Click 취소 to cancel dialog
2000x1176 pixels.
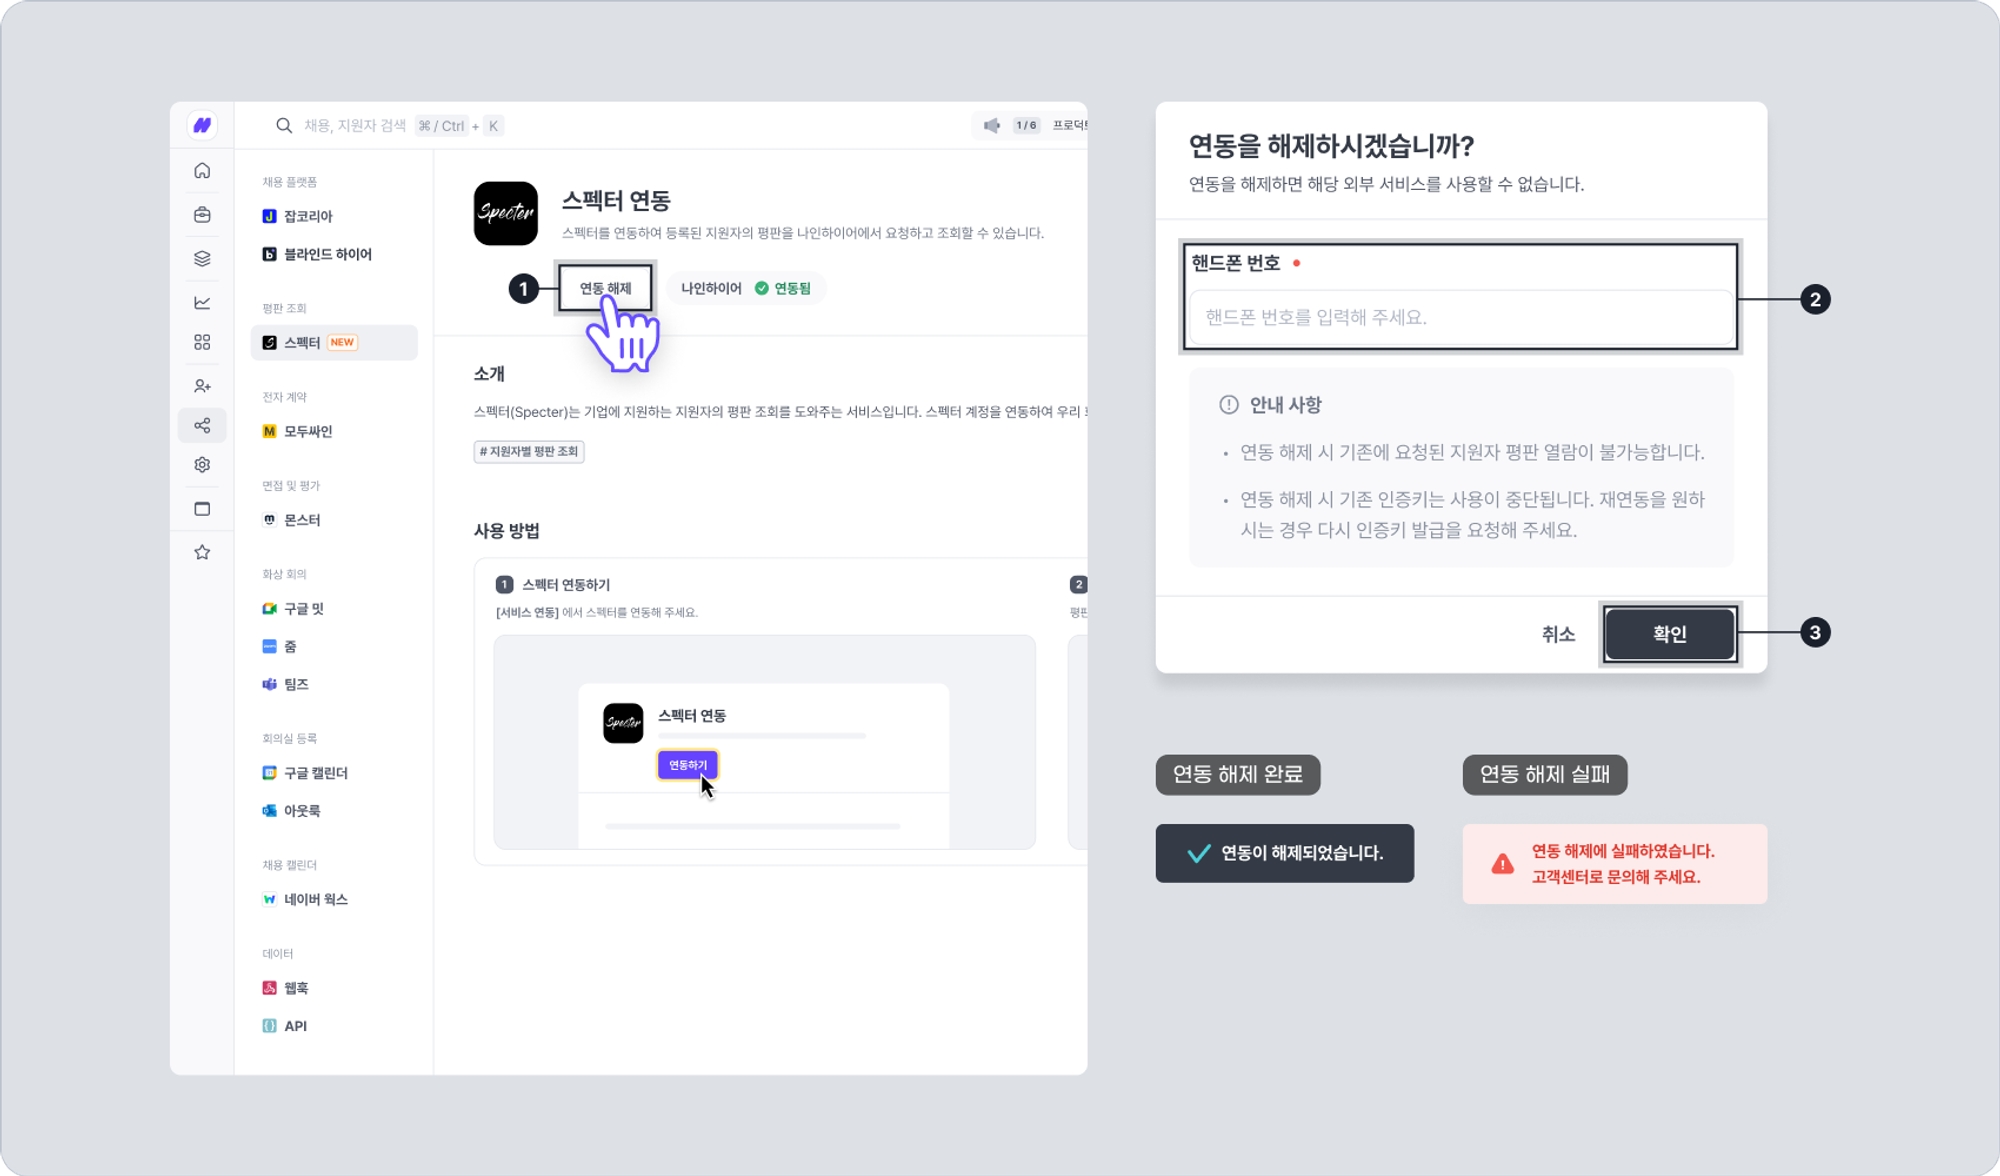coord(1558,634)
